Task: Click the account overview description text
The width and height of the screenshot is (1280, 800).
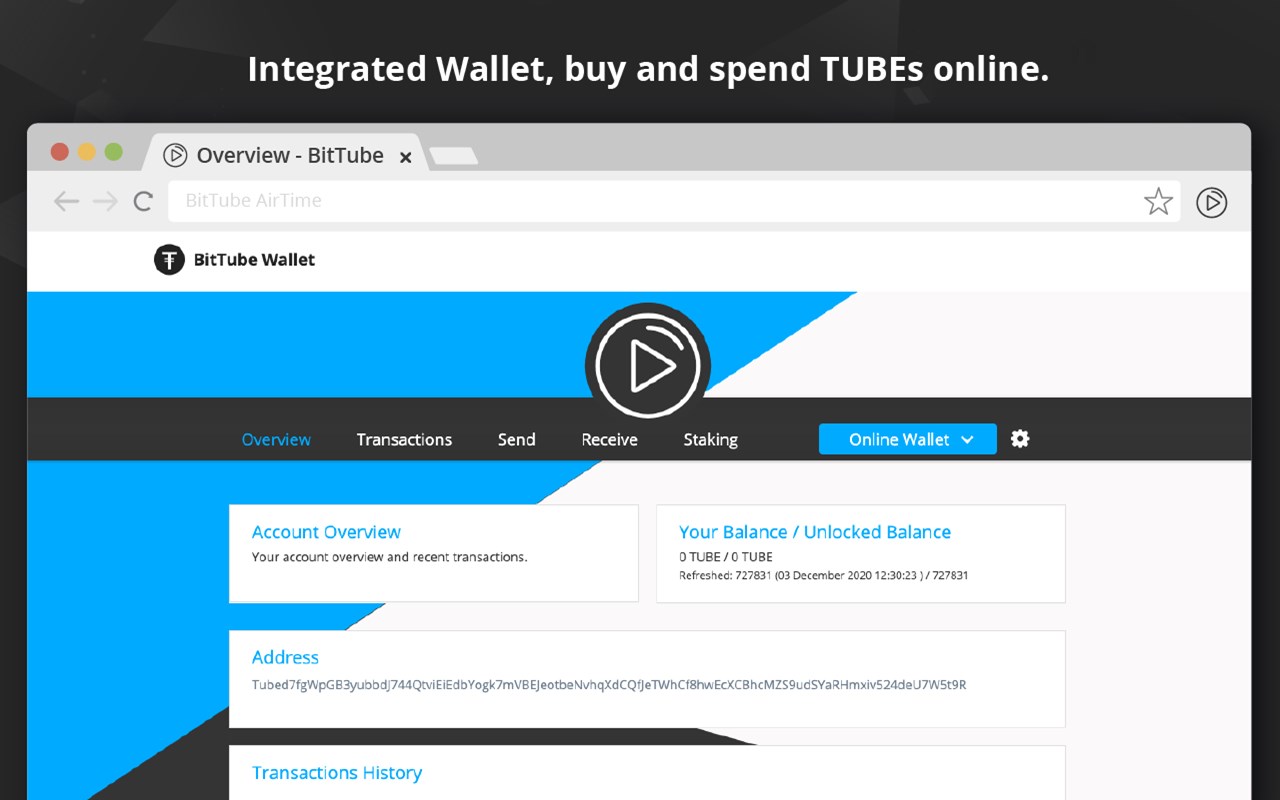Action: 390,557
